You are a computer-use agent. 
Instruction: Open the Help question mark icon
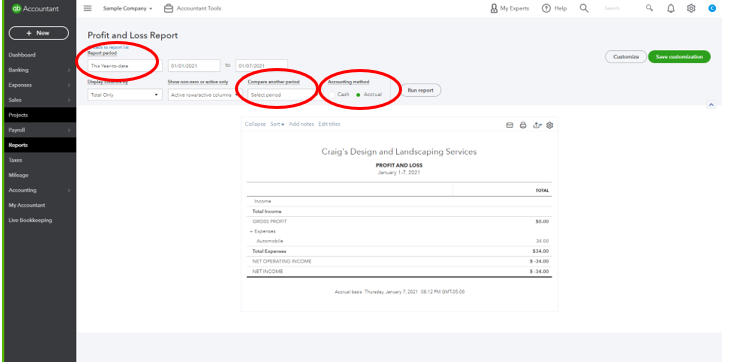point(546,8)
